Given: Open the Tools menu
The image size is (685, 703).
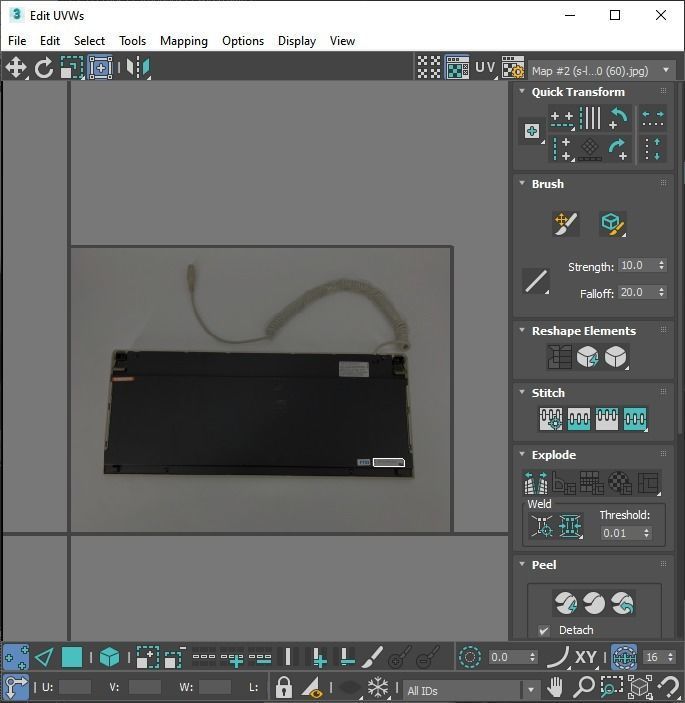Looking at the screenshot, I should (x=133, y=41).
